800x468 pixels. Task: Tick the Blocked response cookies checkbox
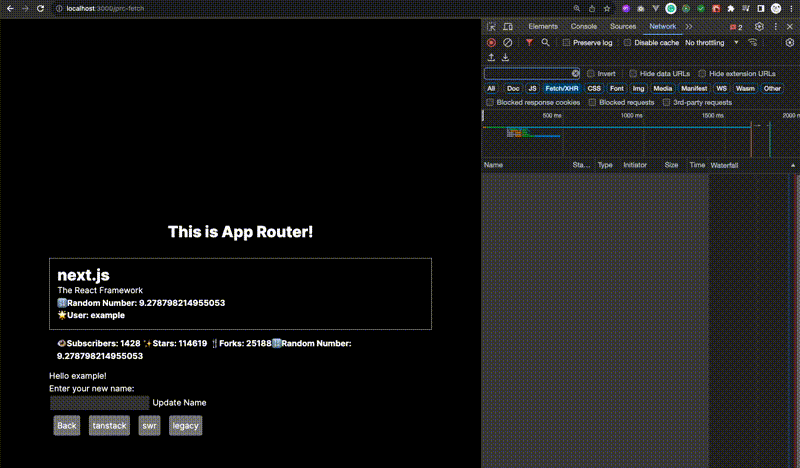click(490, 103)
